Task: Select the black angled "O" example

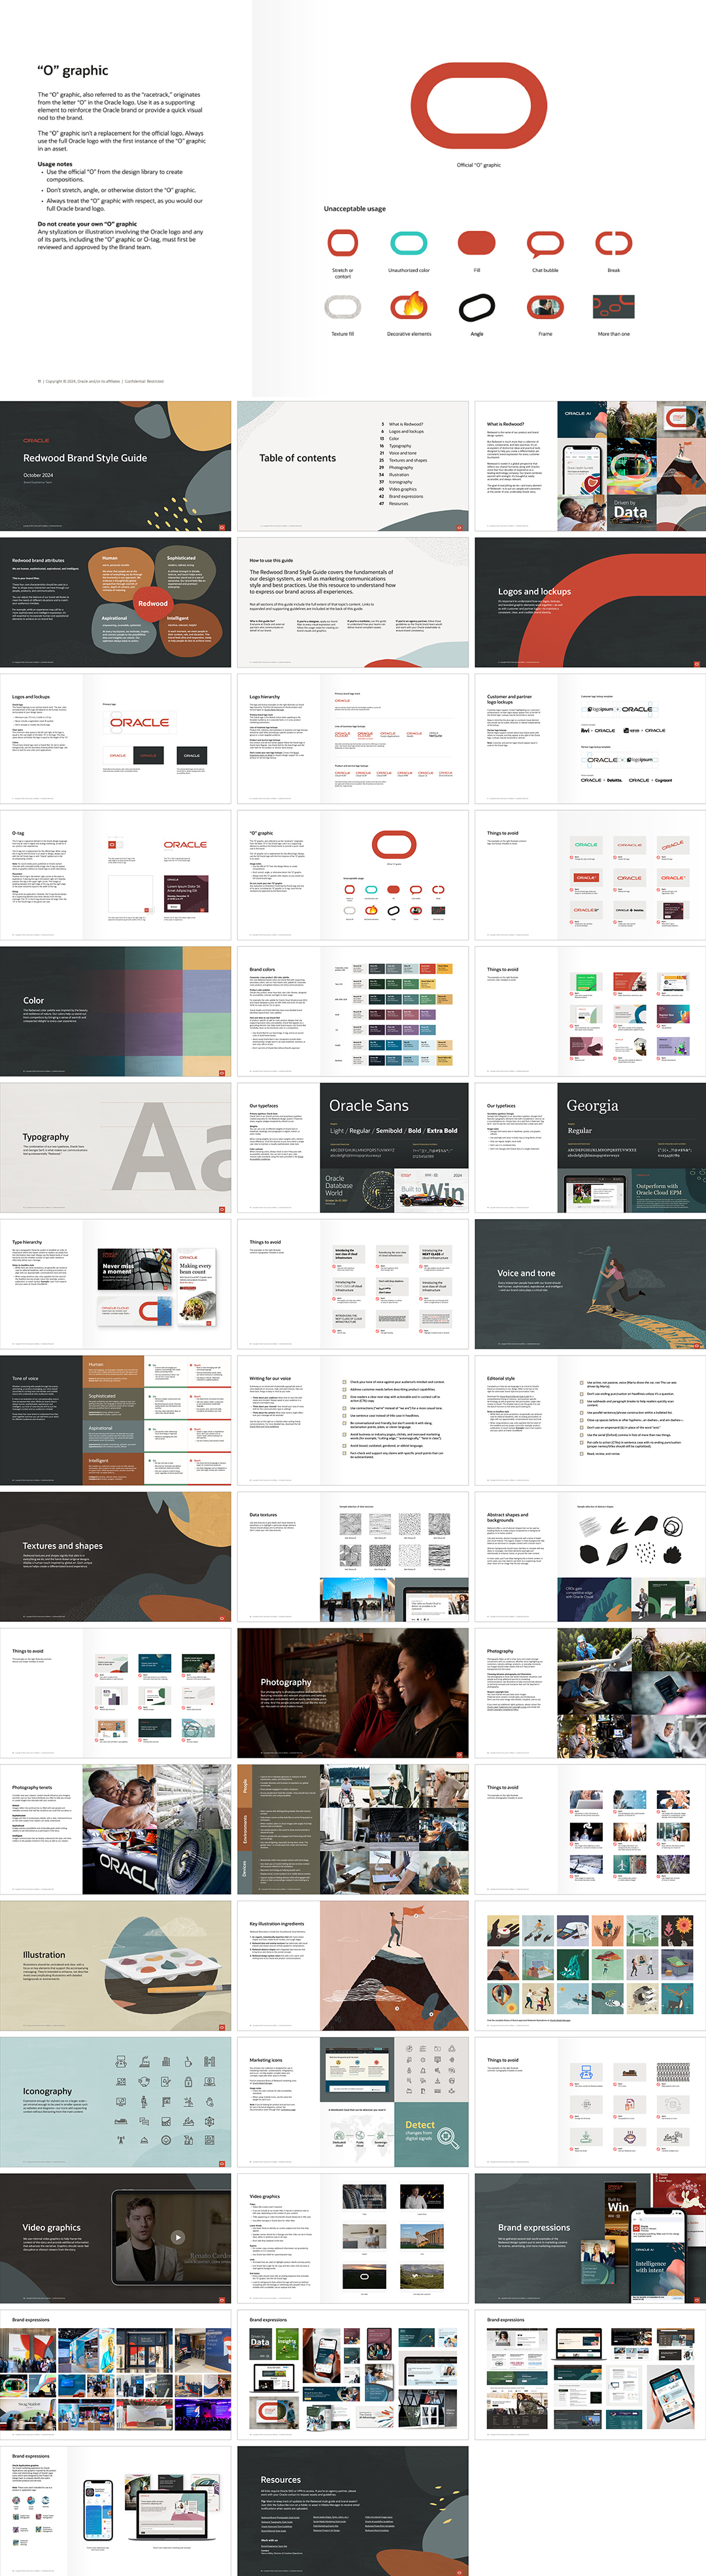Action: [x=476, y=307]
